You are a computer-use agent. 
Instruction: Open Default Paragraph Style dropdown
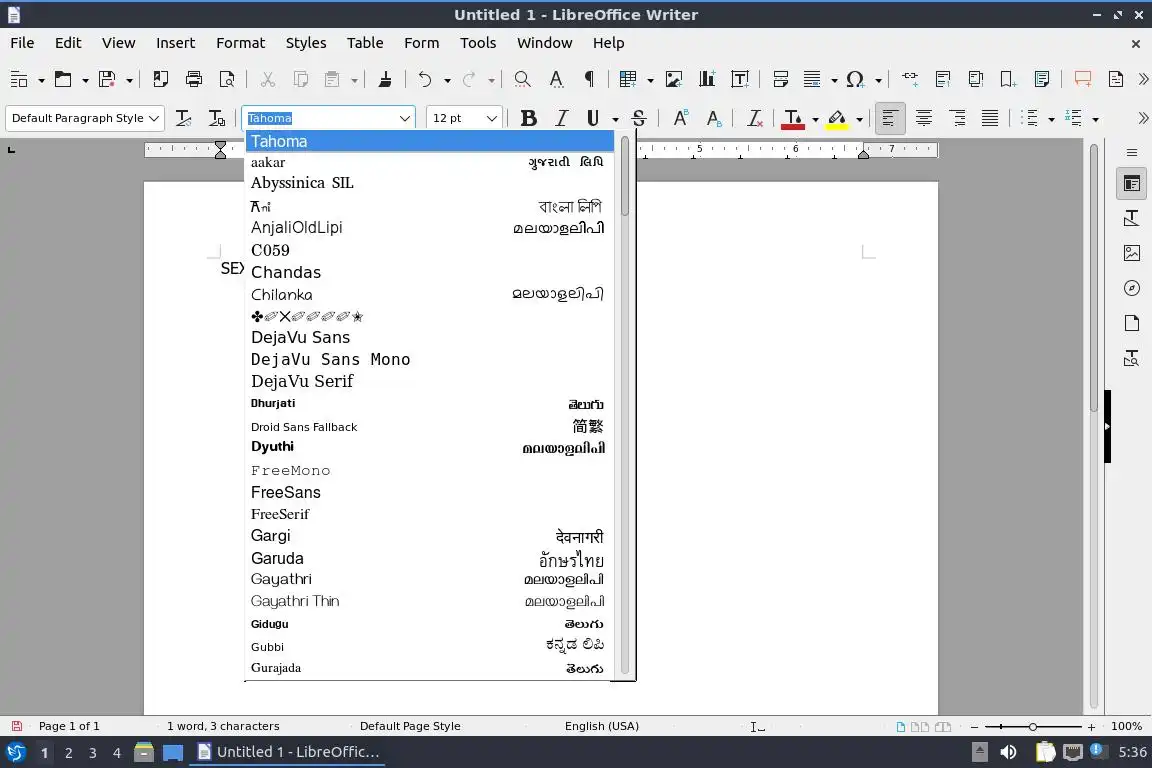154,118
